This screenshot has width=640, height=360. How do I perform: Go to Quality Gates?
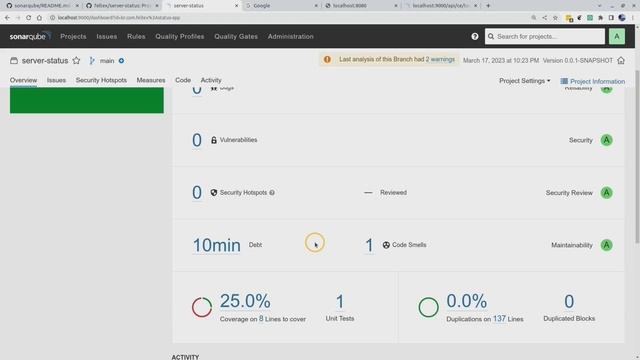click(x=236, y=36)
